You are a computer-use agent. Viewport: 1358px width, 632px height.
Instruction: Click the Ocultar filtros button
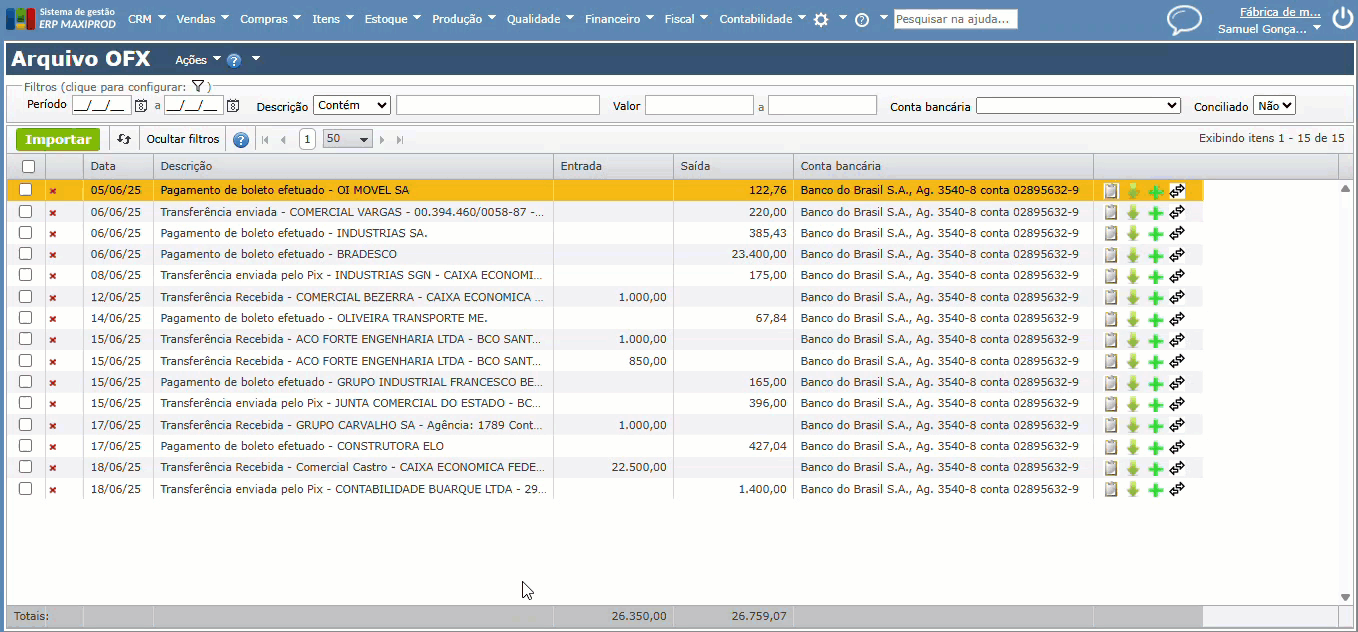click(x=183, y=140)
